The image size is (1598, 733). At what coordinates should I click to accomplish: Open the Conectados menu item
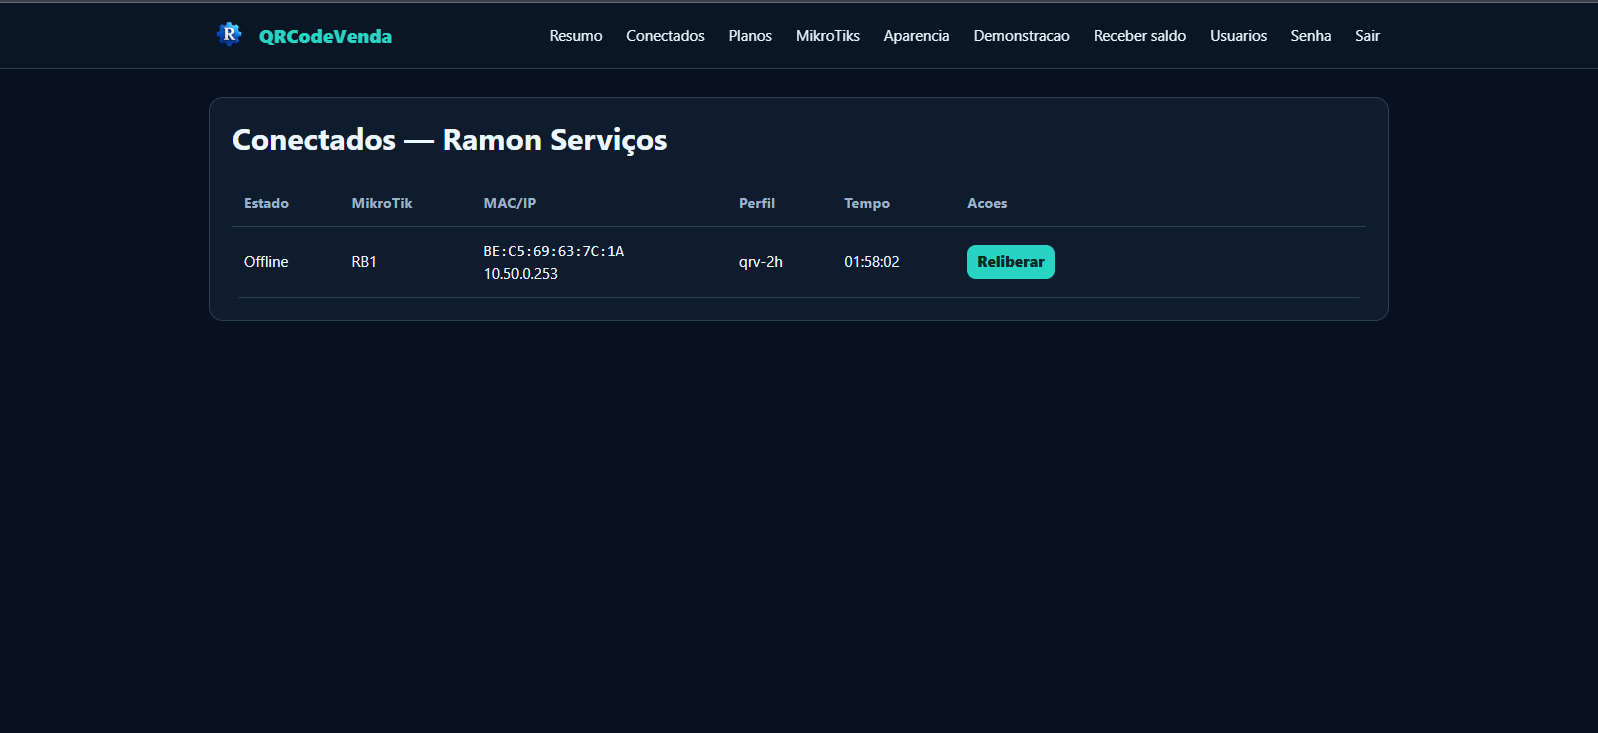[665, 36]
